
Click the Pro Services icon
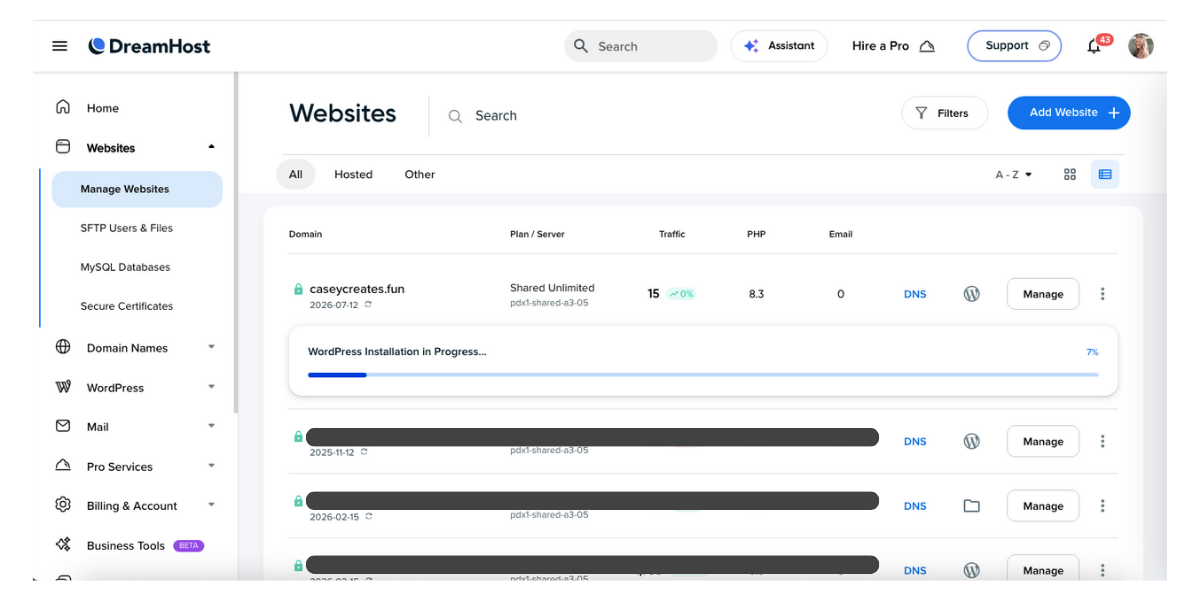tap(63, 466)
